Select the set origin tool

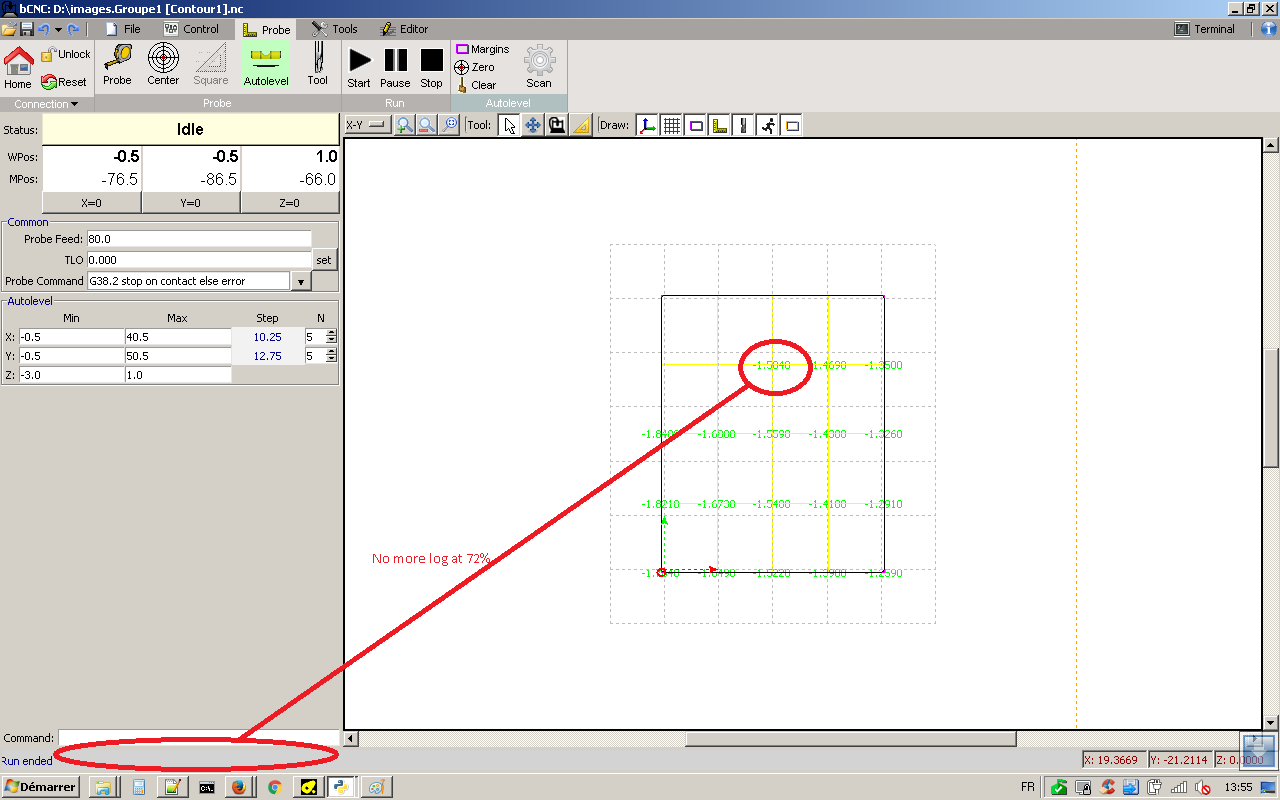(557, 125)
